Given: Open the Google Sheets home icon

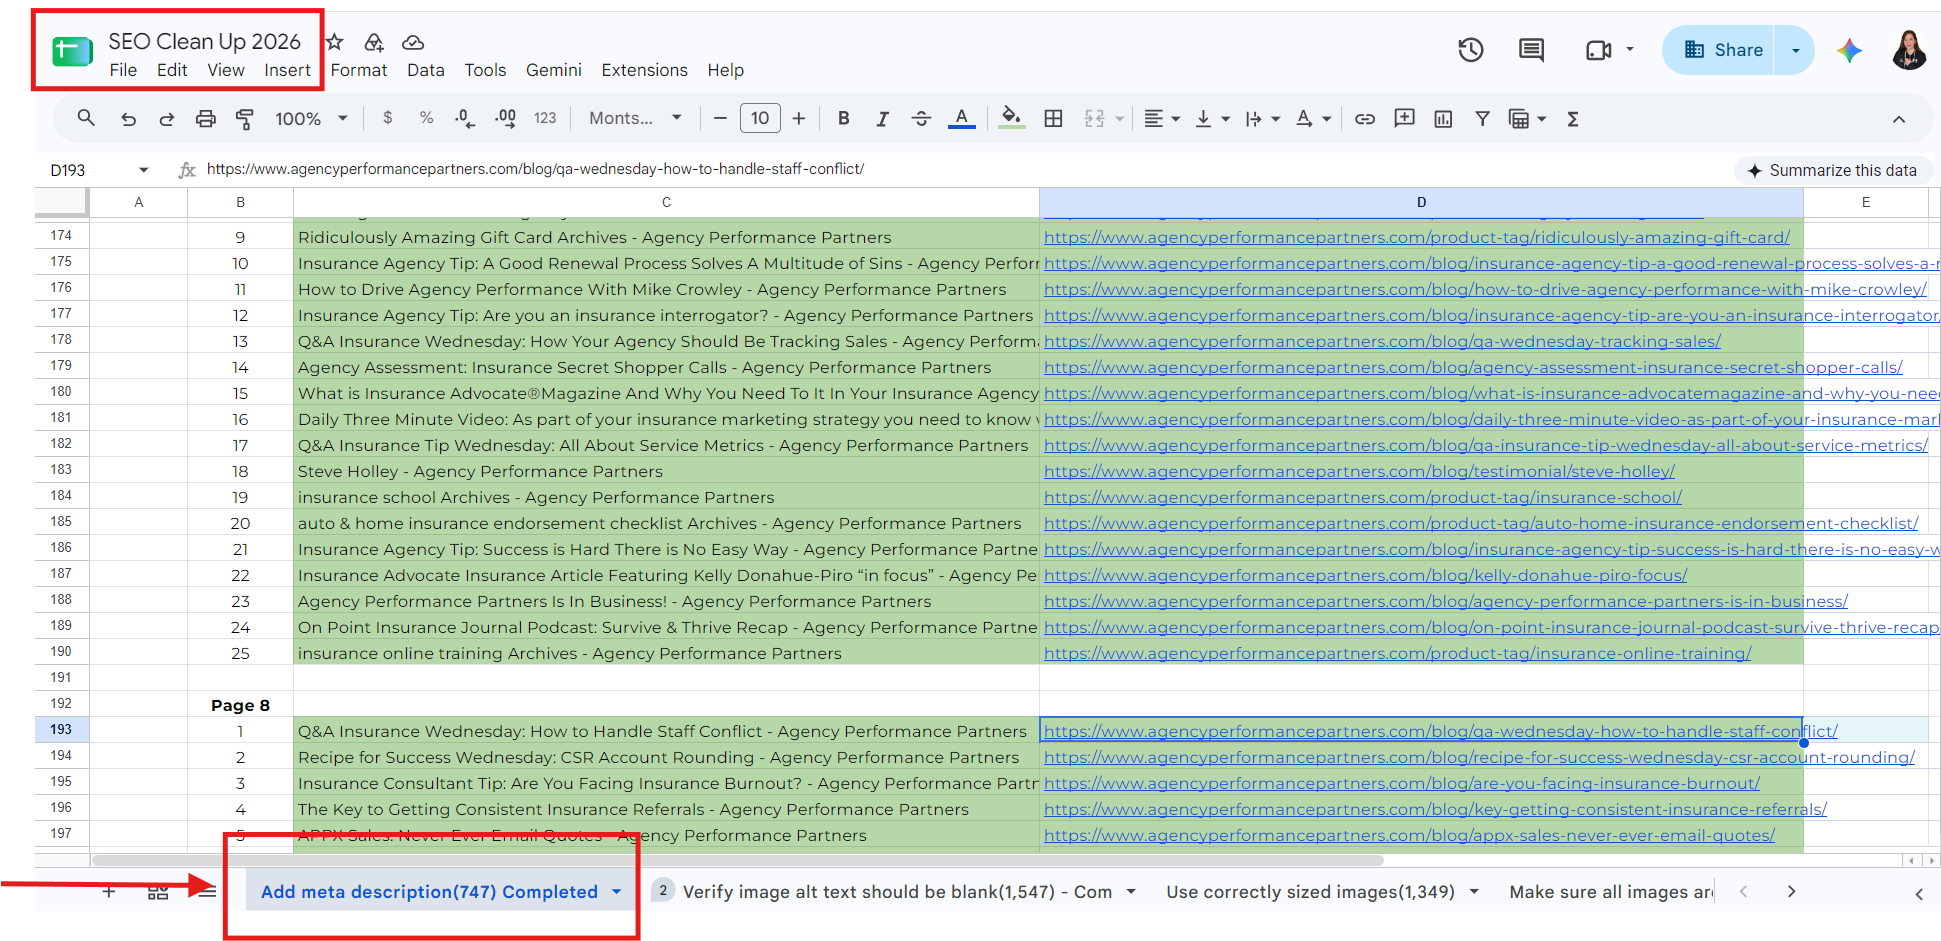Looking at the screenshot, I should (x=72, y=51).
